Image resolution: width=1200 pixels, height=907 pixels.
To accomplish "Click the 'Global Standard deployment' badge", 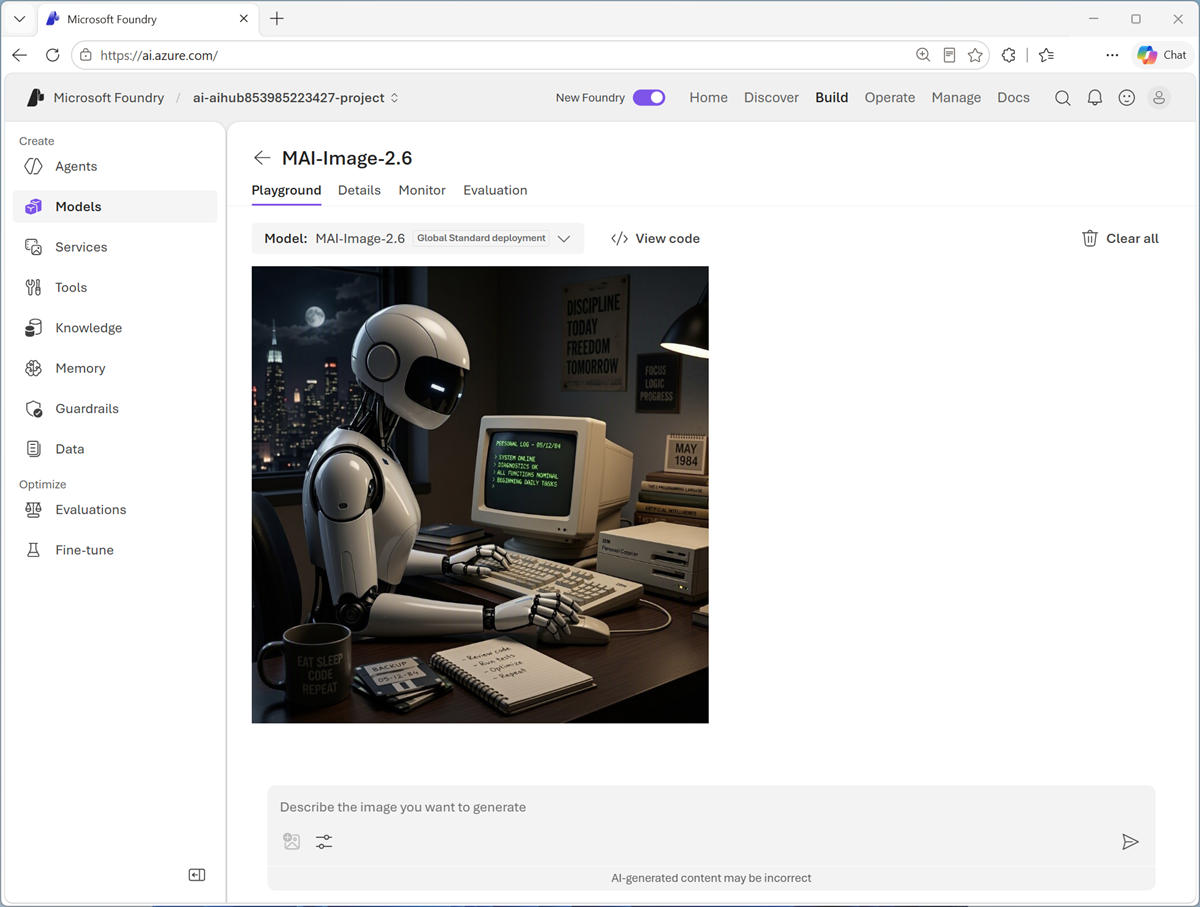I will click(481, 238).
